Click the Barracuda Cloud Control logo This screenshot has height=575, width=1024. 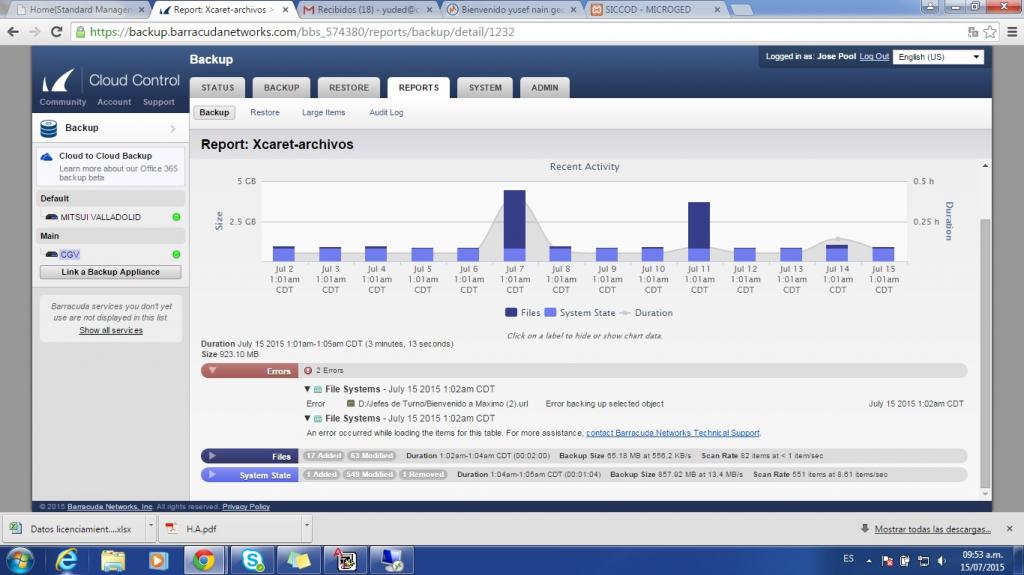click(x=110, y=80)
